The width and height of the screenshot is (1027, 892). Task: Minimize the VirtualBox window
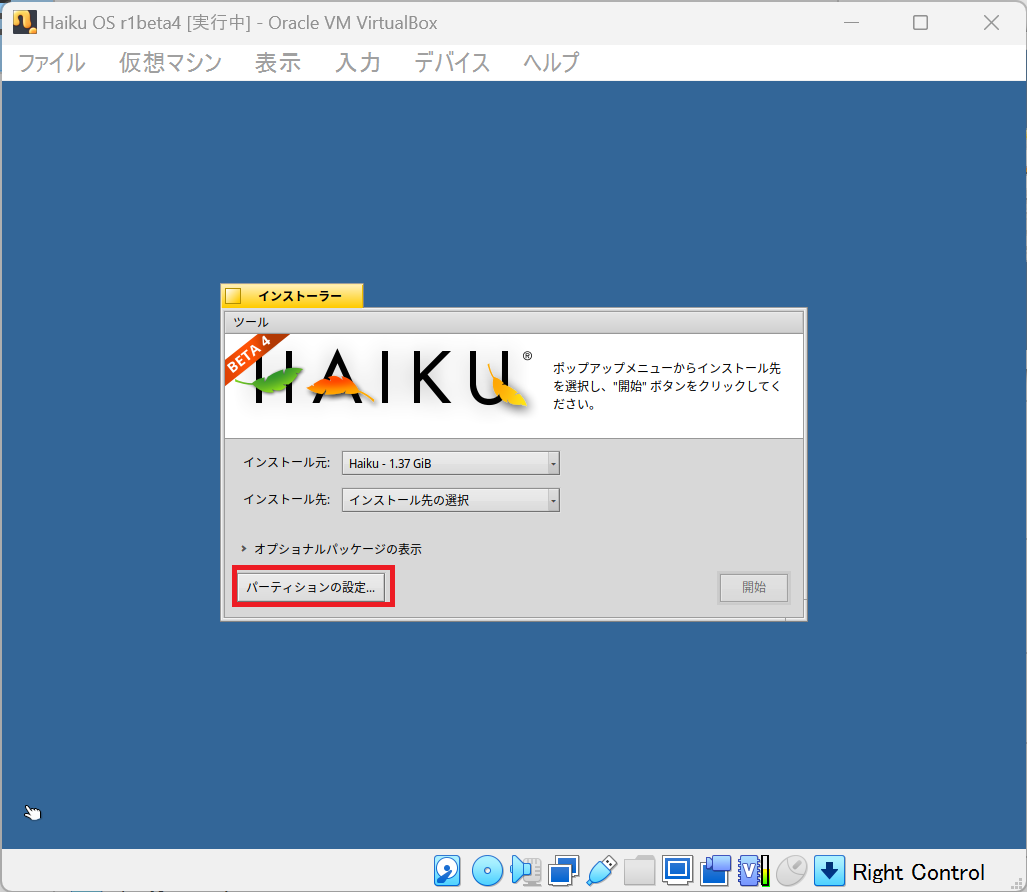pyautogui.click(x=851, y=22)
